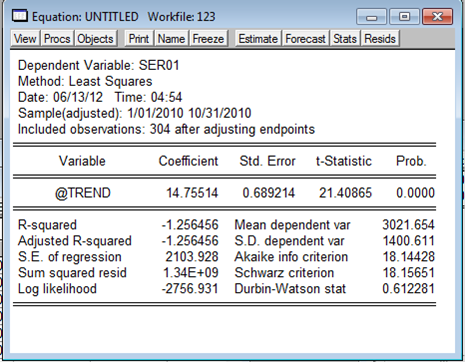This screenshot has width=466, height=363.
Task: Freeze the equation results
Action: 208,39
